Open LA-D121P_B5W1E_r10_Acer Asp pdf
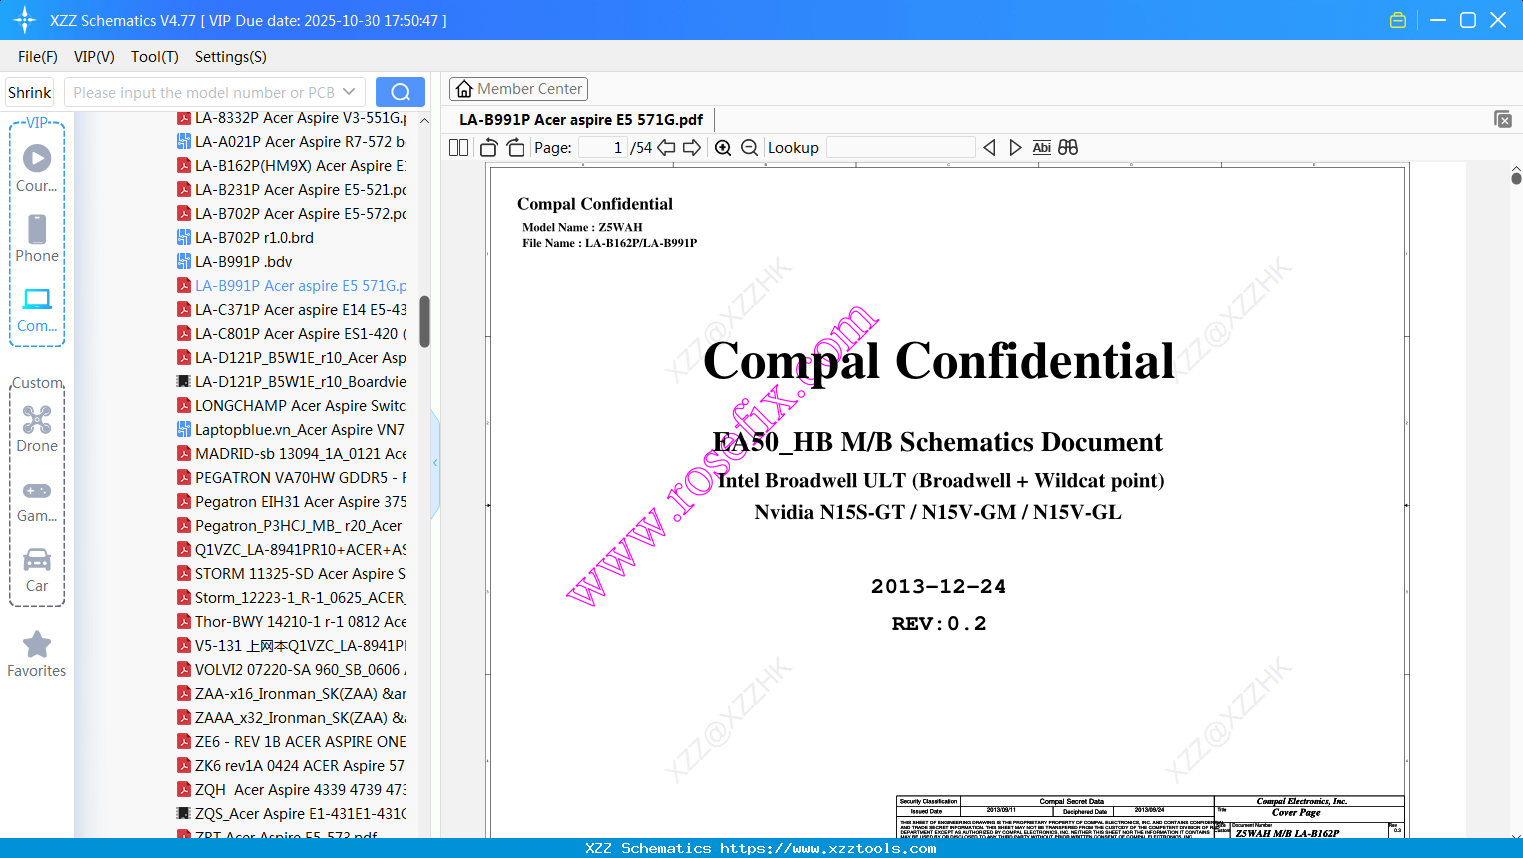Viewport: 1523px width, 858px height. coord(292,358)
